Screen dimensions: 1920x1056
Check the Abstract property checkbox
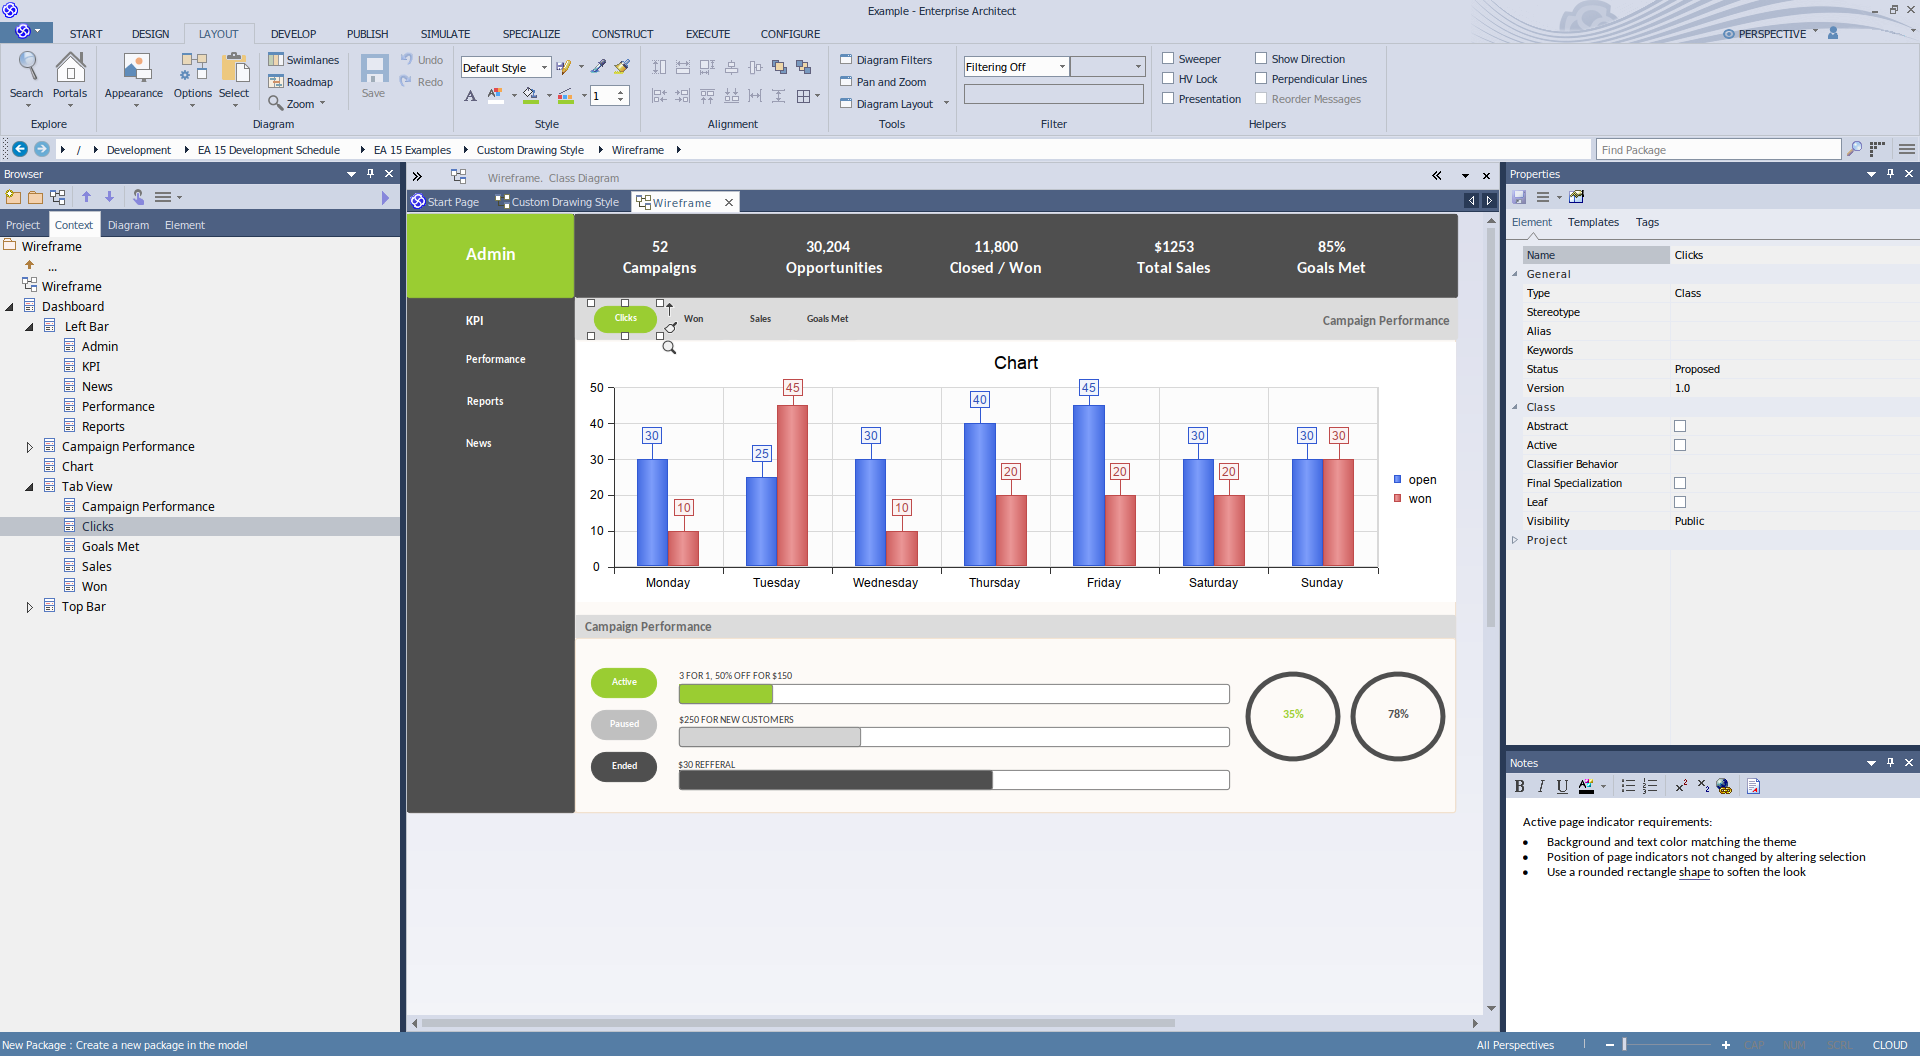[x=1680, y=427]
